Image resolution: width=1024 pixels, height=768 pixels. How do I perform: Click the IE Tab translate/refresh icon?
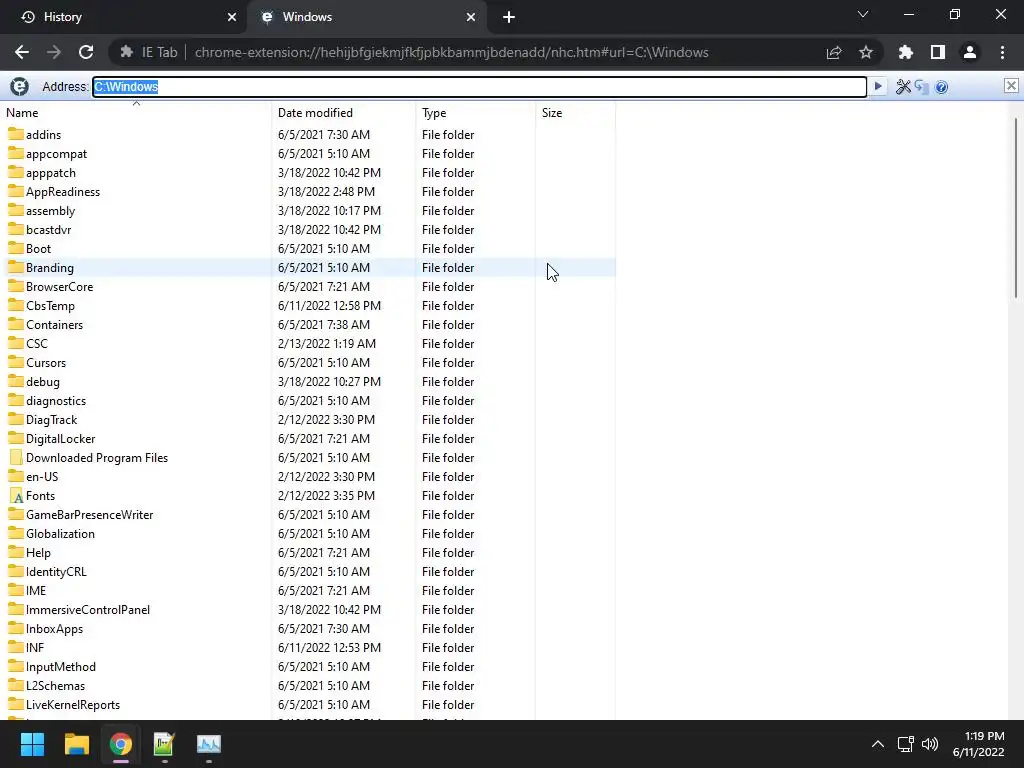click(x=921, y=86)
